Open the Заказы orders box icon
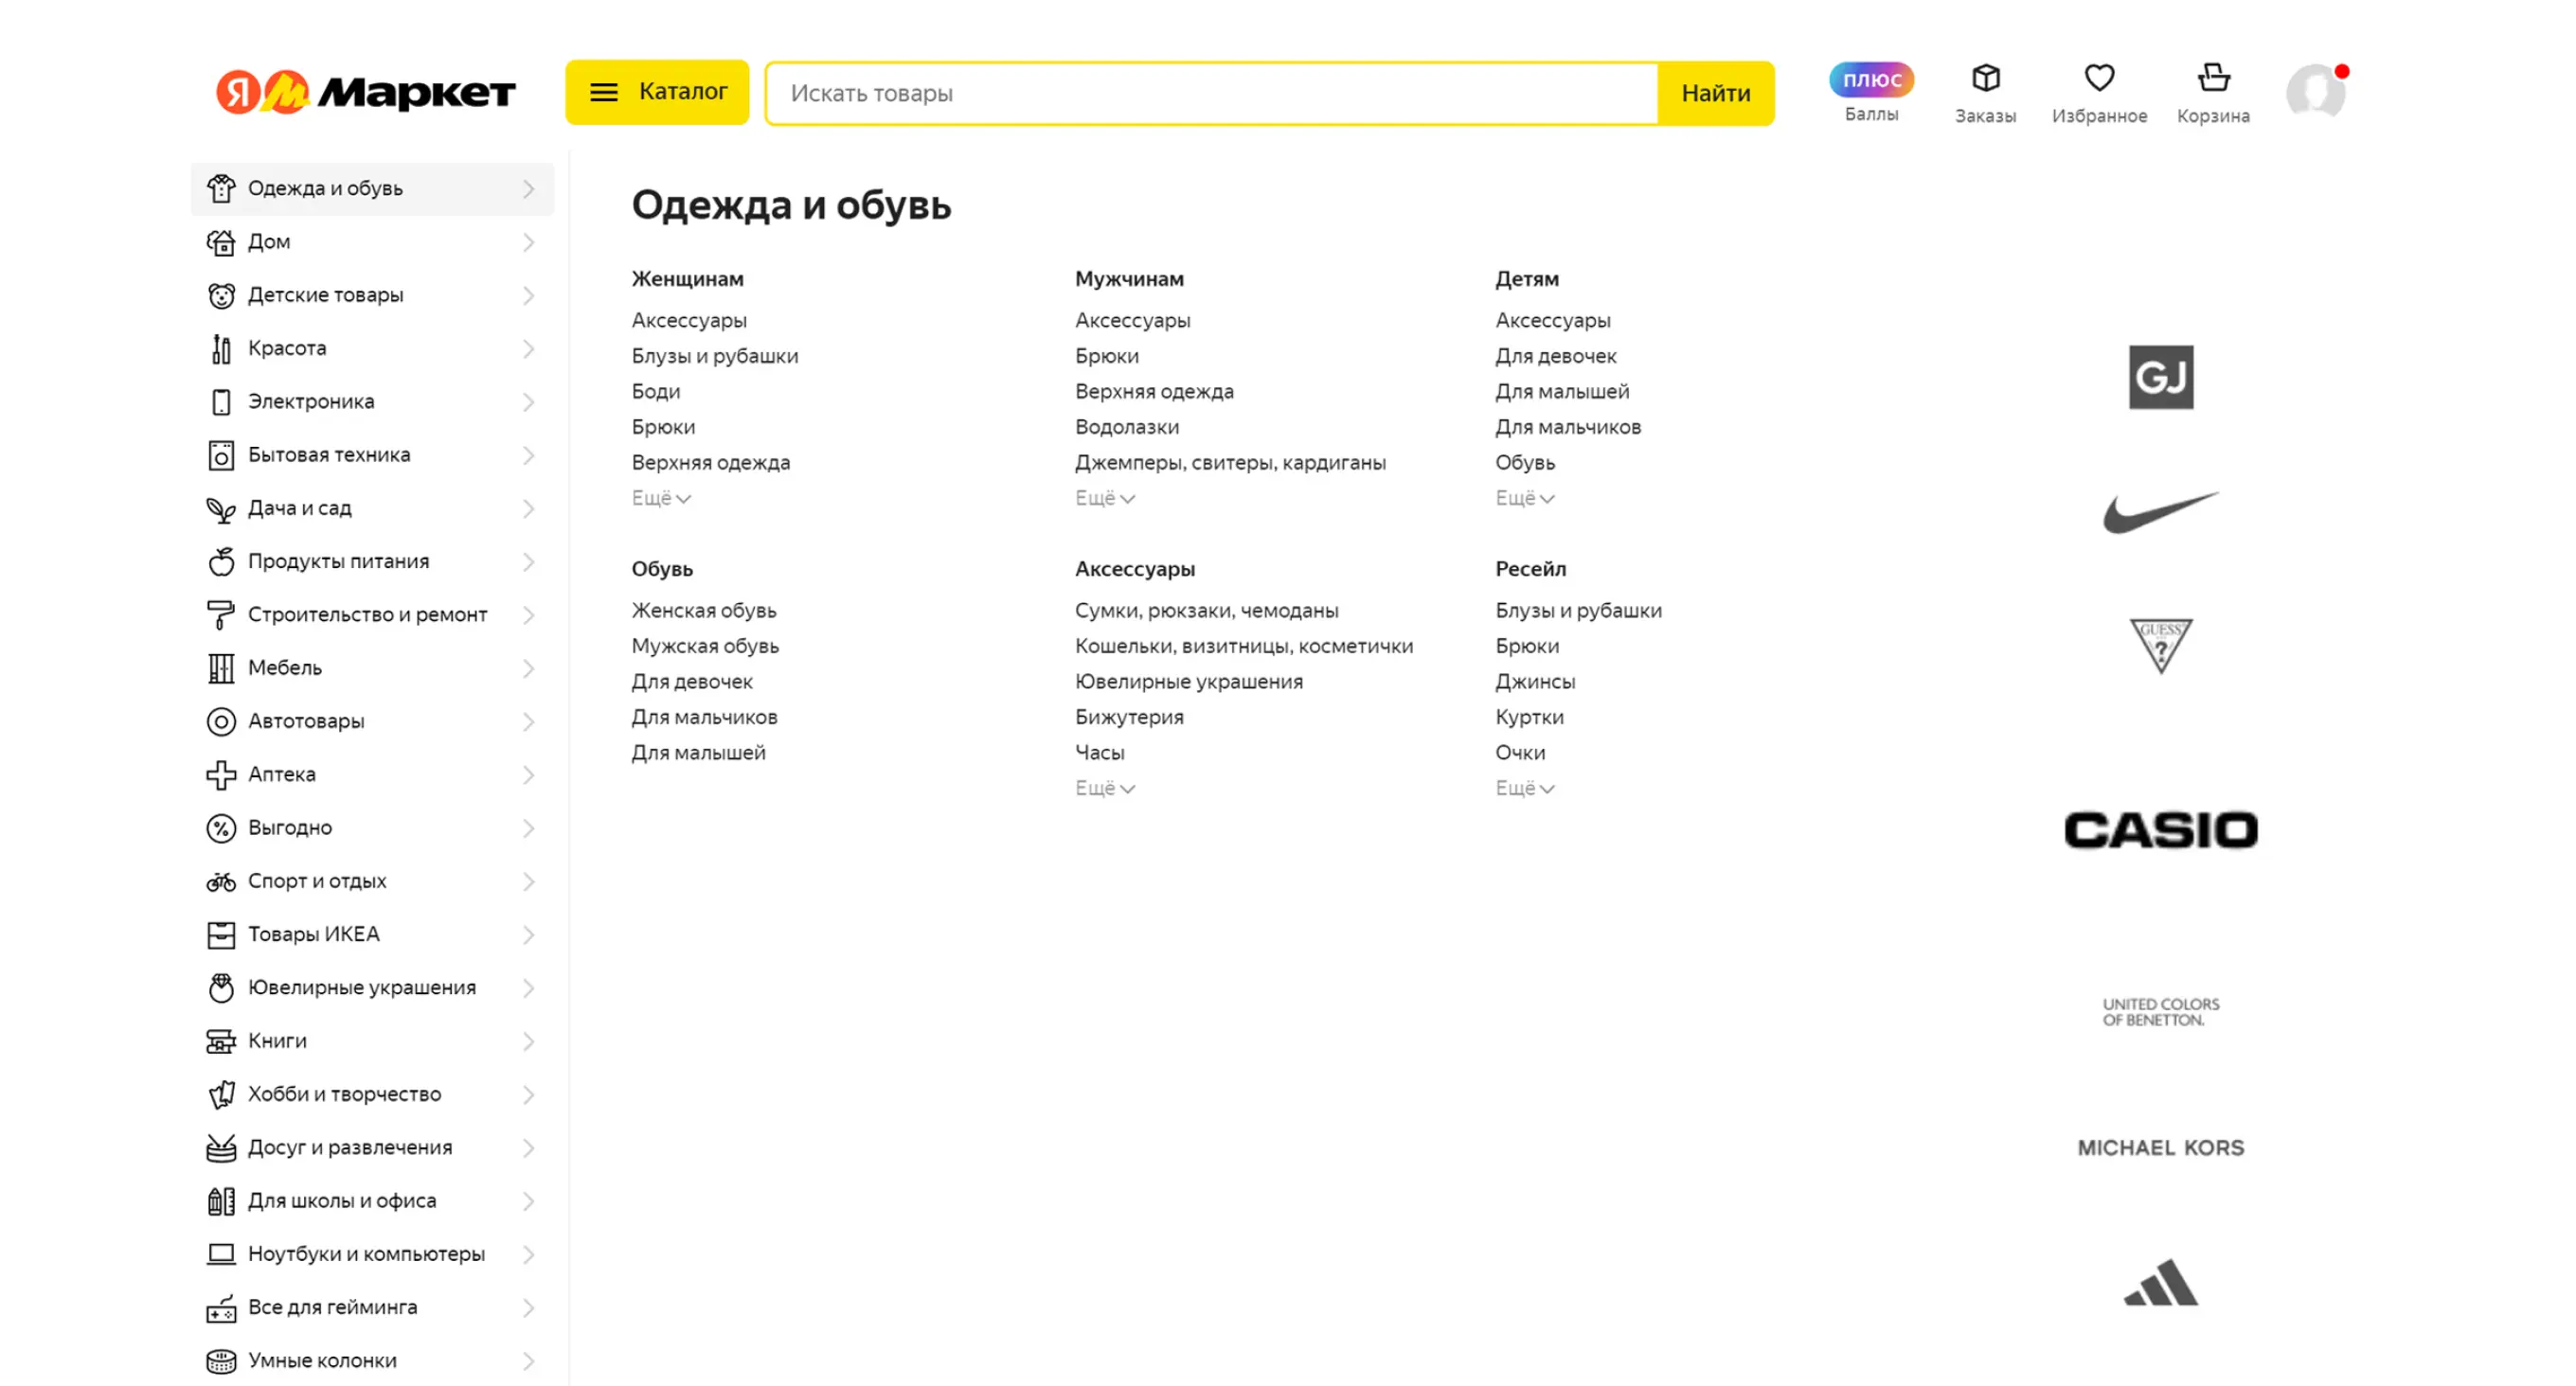 point(1985,78)
